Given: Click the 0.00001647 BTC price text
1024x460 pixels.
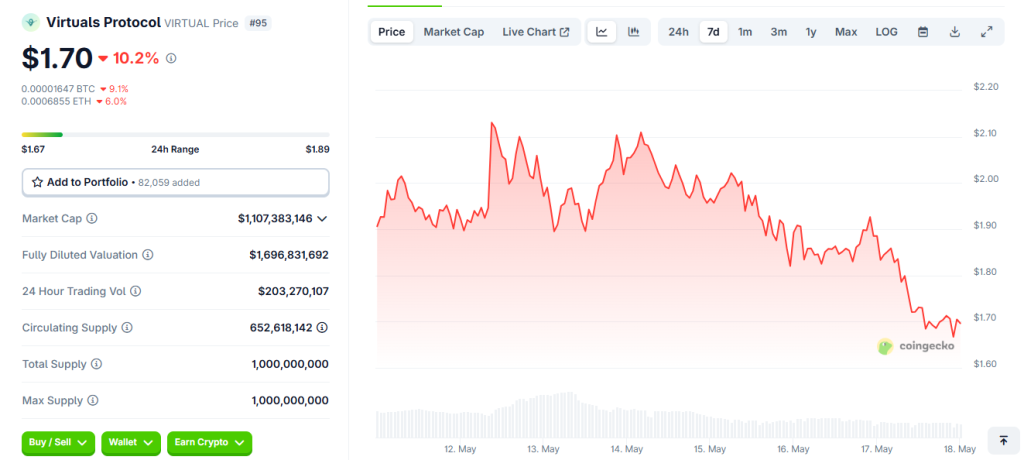Looking at the screenshot, I should tap(58, 88).
